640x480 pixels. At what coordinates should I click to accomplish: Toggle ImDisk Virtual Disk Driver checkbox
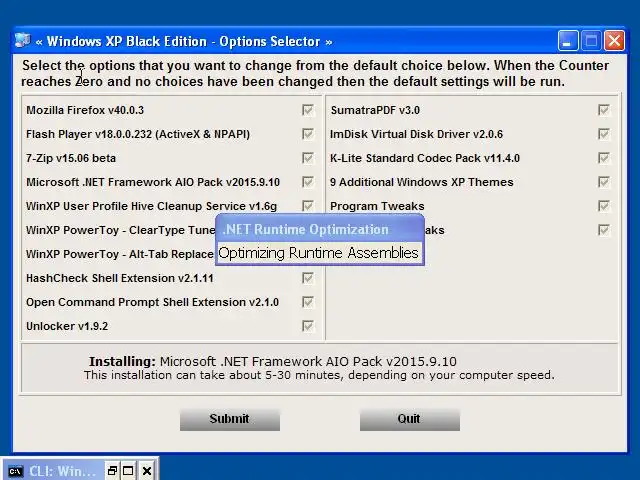click(x=604, y=134)
